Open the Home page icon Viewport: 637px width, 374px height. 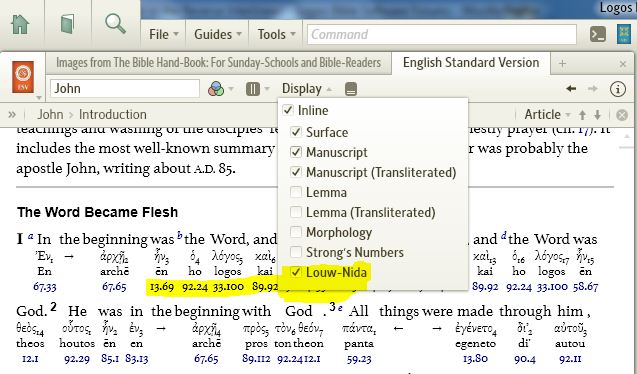click(20, 25)
